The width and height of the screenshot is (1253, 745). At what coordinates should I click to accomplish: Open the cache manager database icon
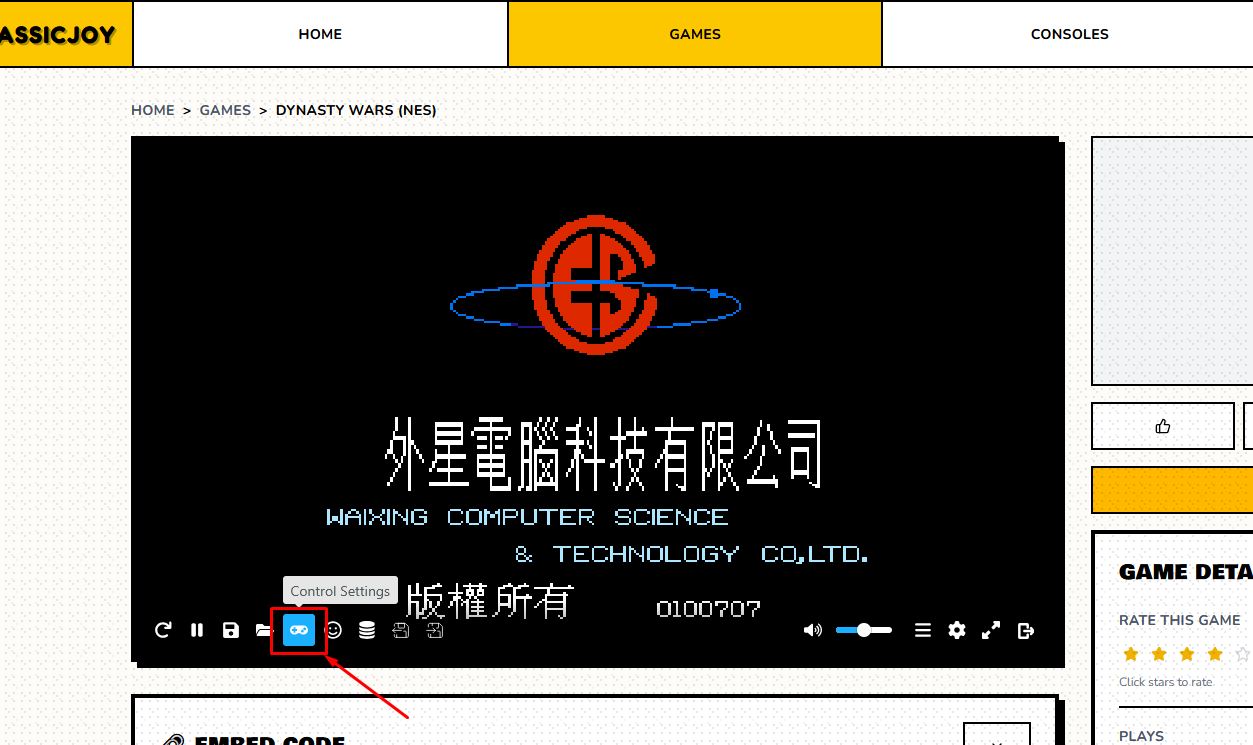coord(367,630)
